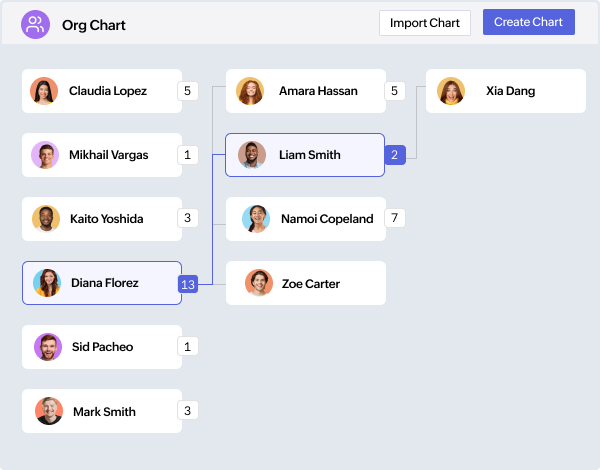
Task: Click Mikhail Vargas's profile picture
Action: (x=45, y=155)
